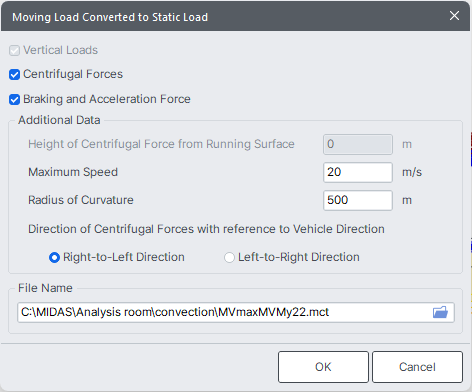Click the grayed Vertical Loads checkbox
The width and height of the screenshot is (472, 392).
14,50
